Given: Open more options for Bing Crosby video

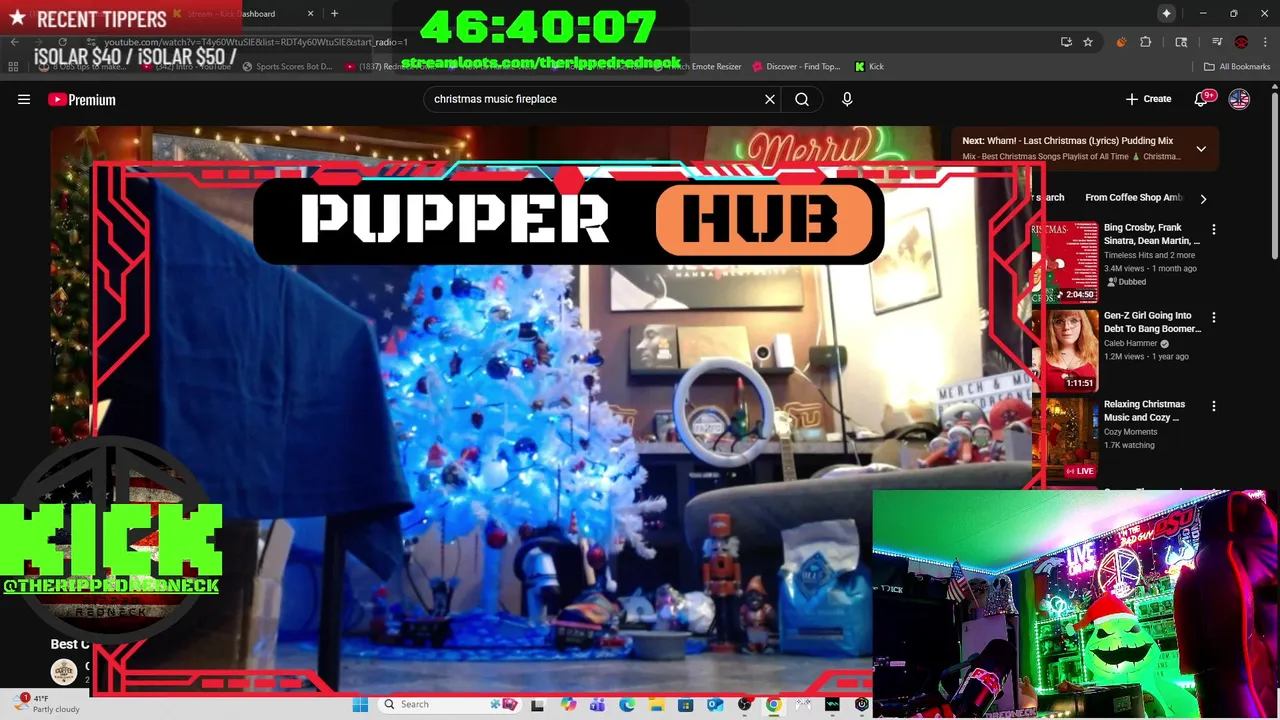Looking at the screenshot, I should pyautogui.click(x=1214, y=229).
